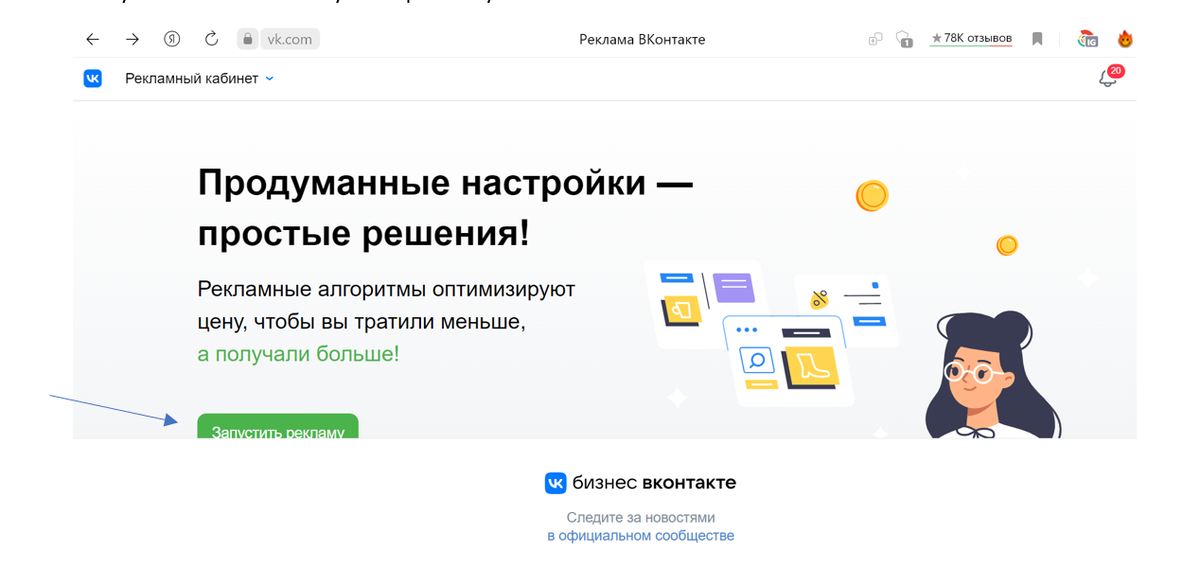
Task: Select the flame icon in the toolbar
Action: (x=1125, y=38)
